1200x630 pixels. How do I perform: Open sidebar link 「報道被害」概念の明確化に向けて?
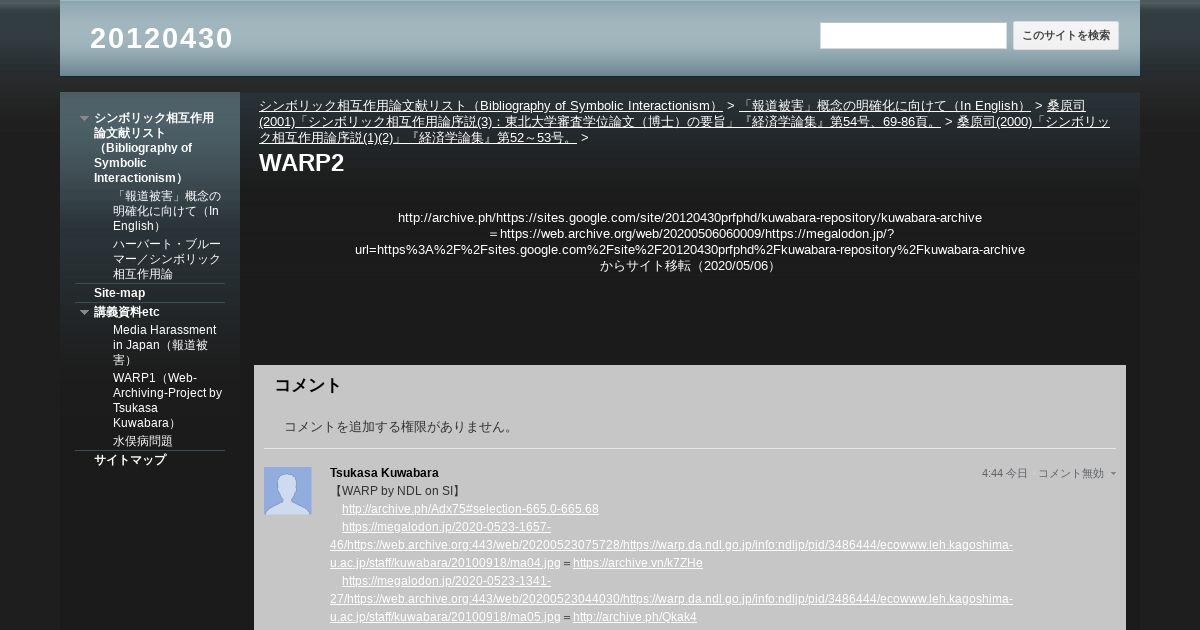(167, 211)
